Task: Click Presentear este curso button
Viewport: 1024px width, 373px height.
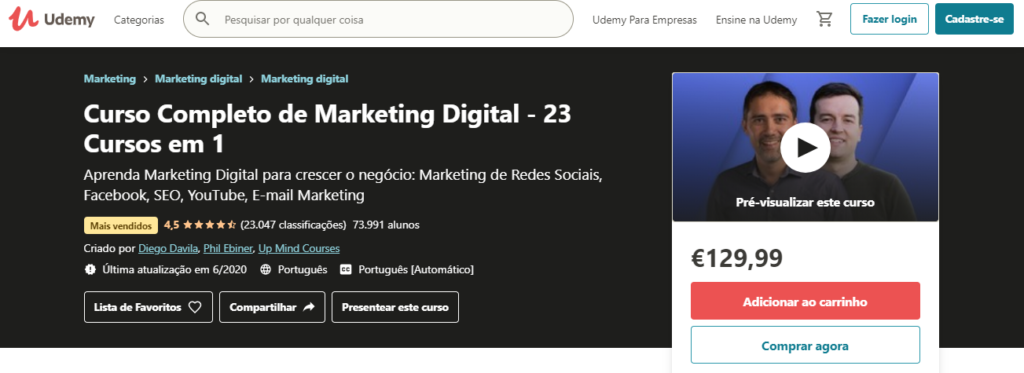Action: [395, 307]
